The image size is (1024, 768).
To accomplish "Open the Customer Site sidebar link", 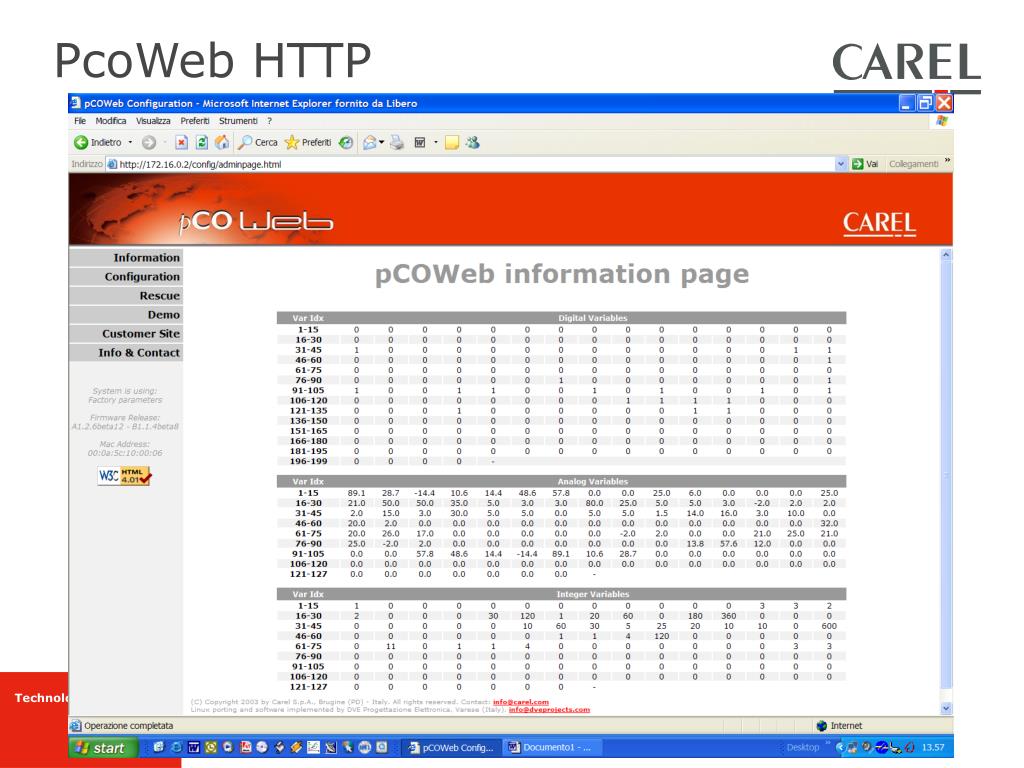I will coord(126,334).
